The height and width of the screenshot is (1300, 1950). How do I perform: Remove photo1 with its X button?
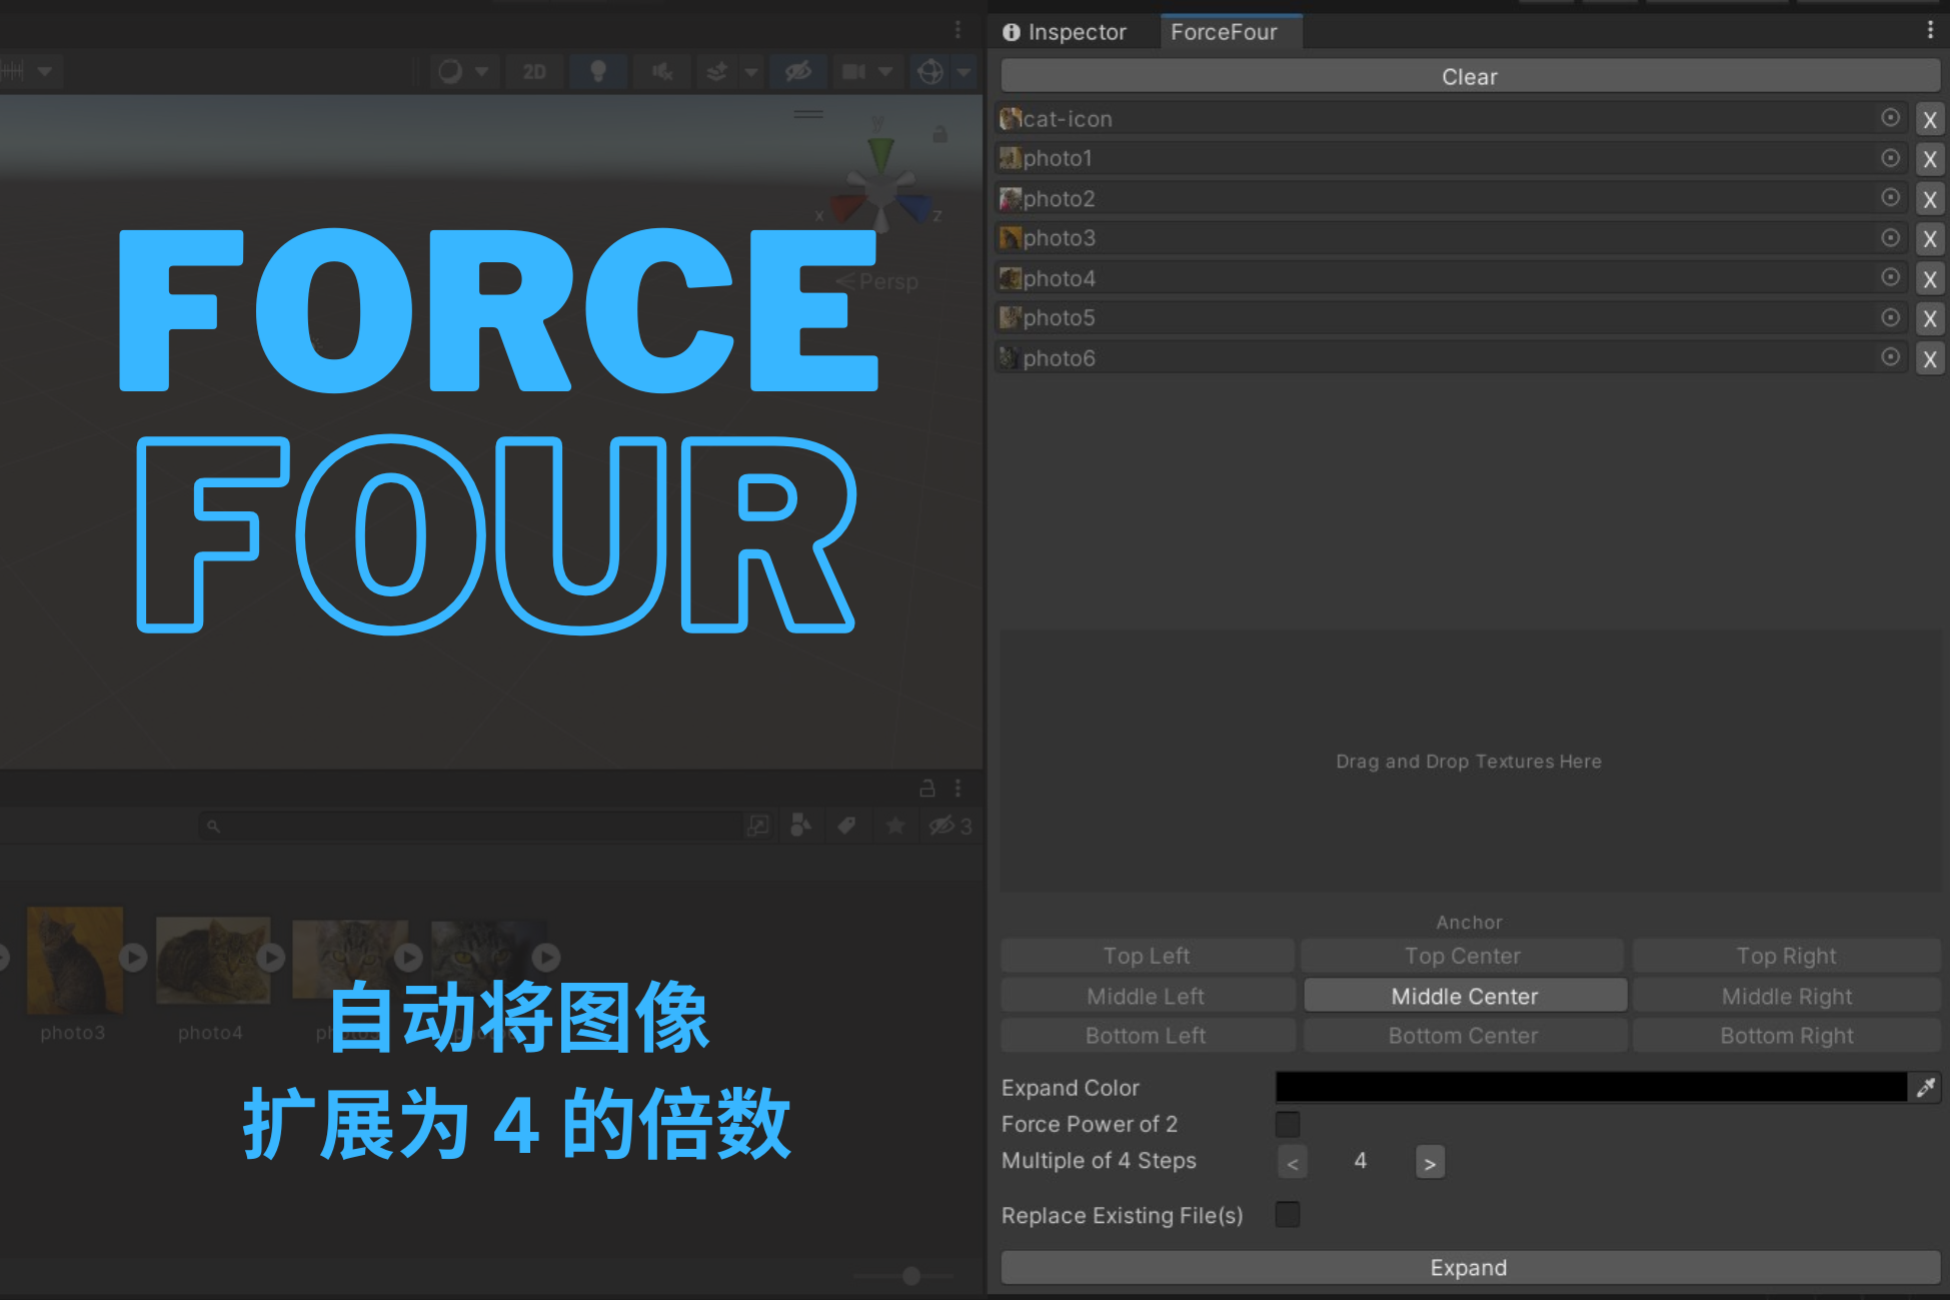point(1930,160)
